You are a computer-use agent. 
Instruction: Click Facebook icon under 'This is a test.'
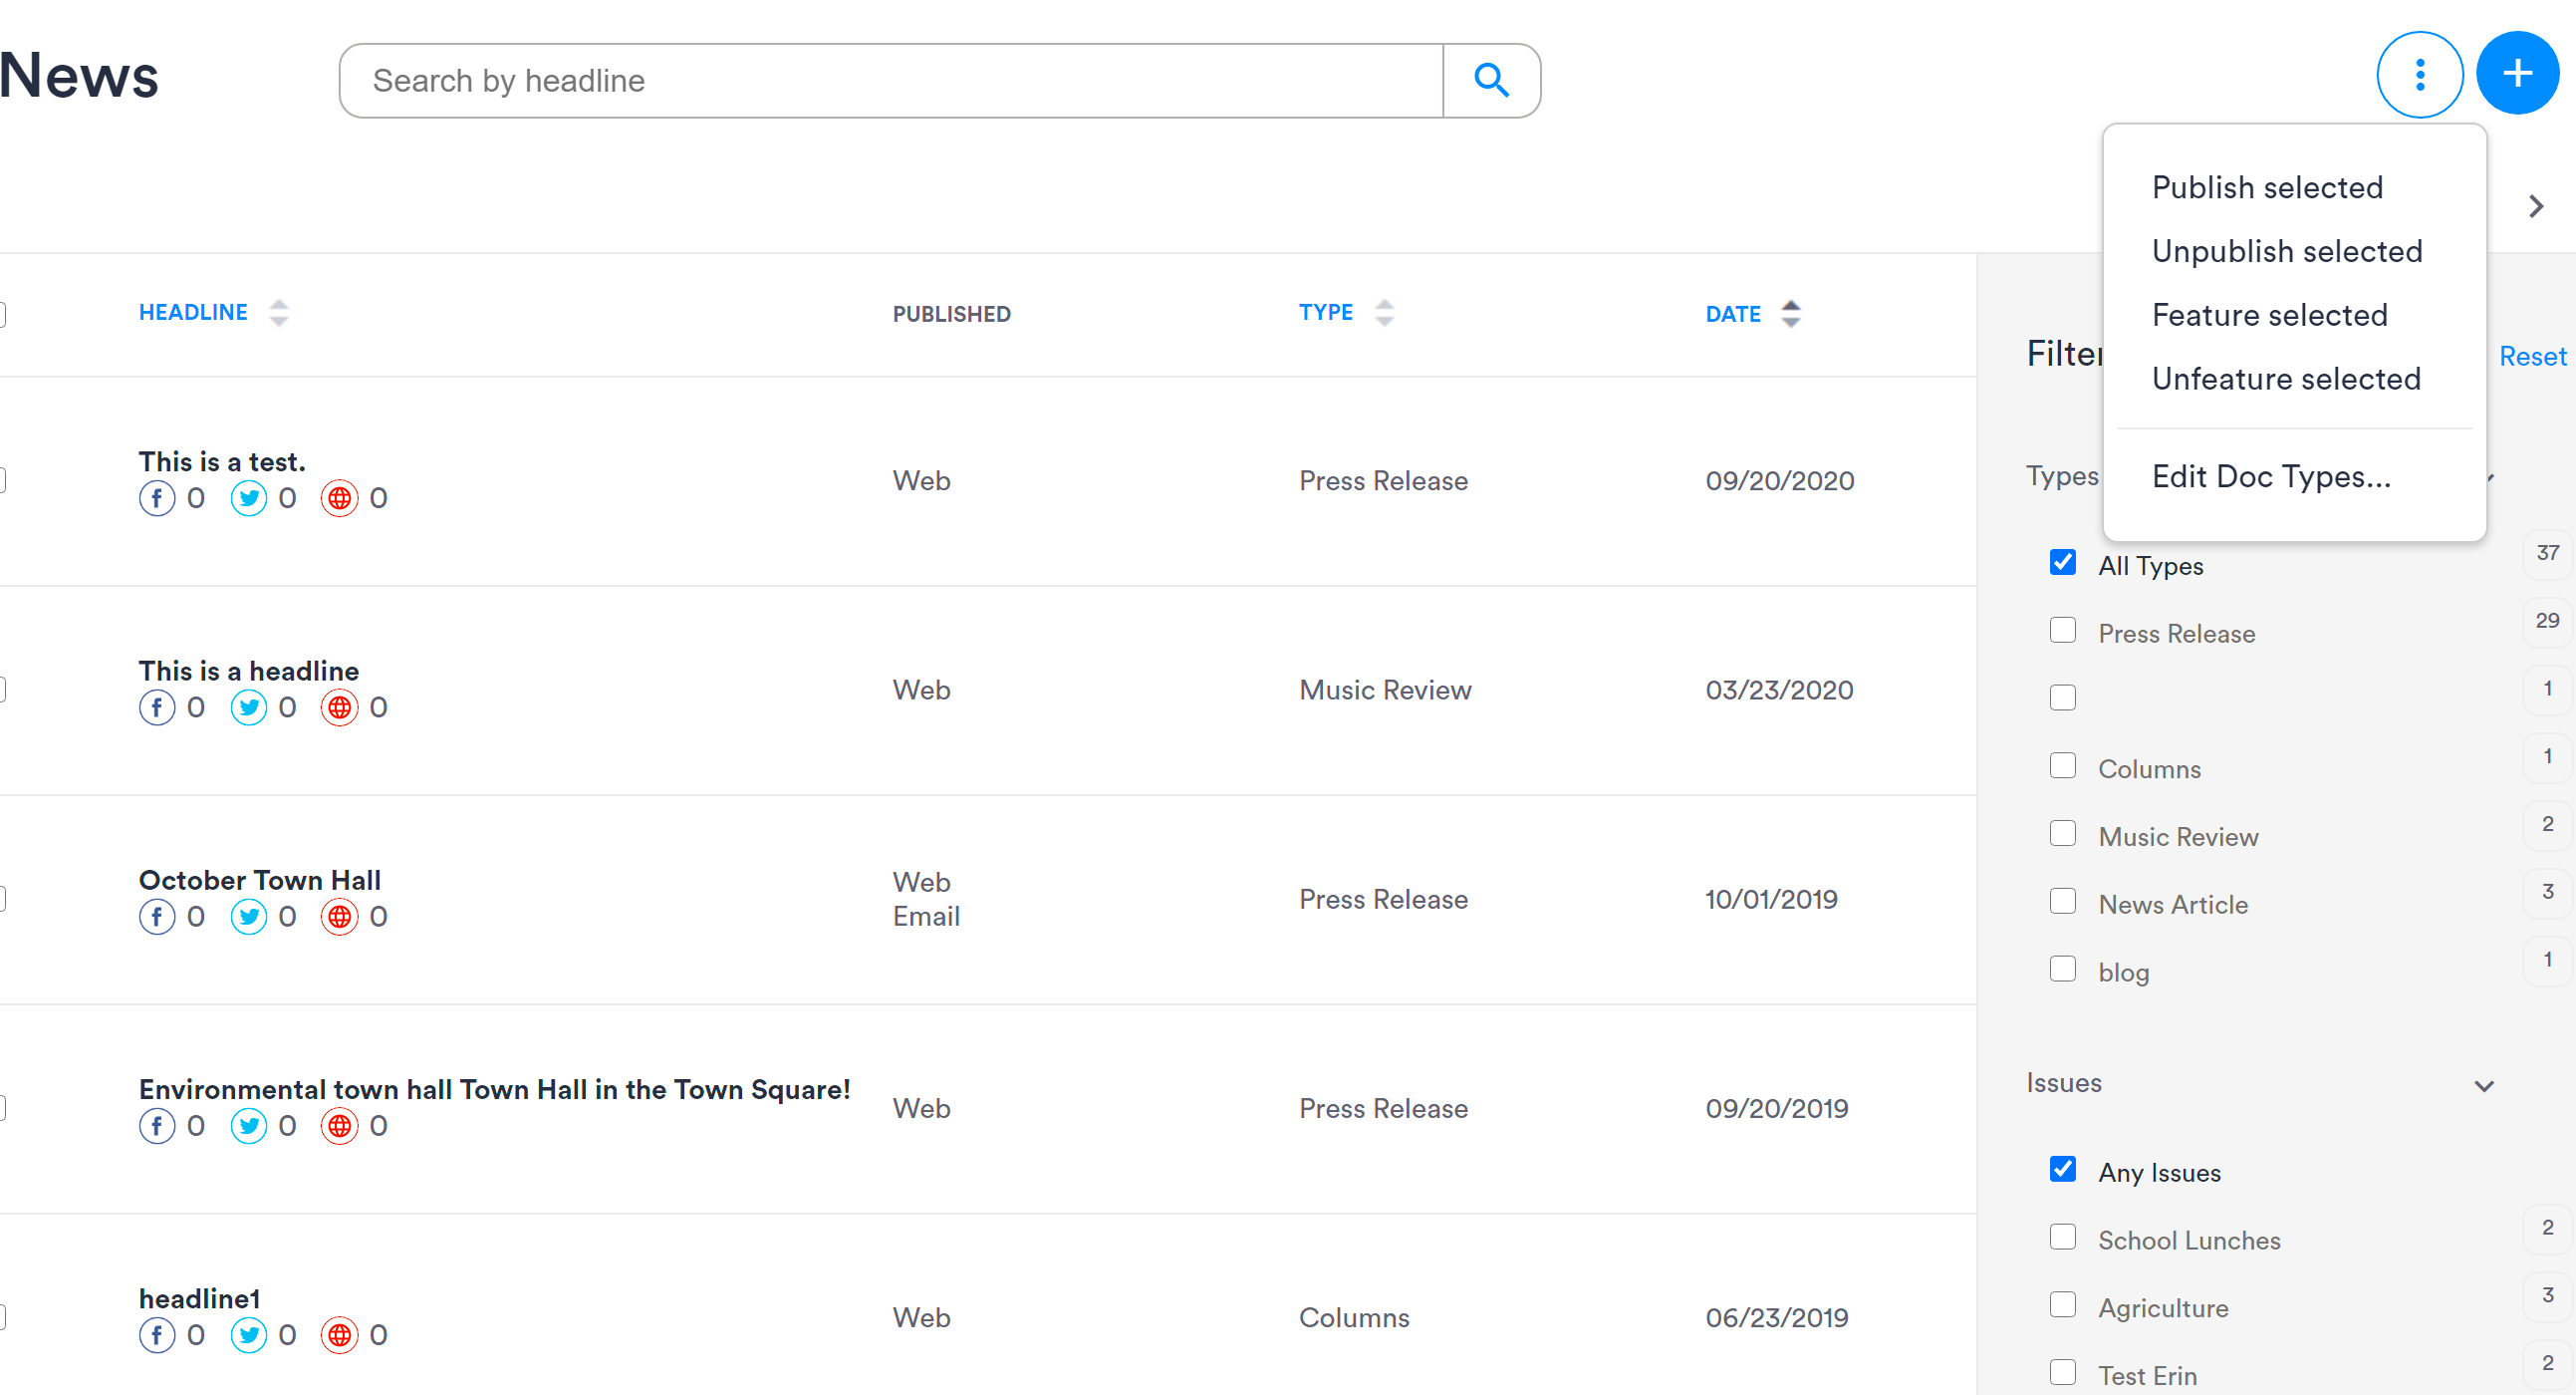coord(157,498)
